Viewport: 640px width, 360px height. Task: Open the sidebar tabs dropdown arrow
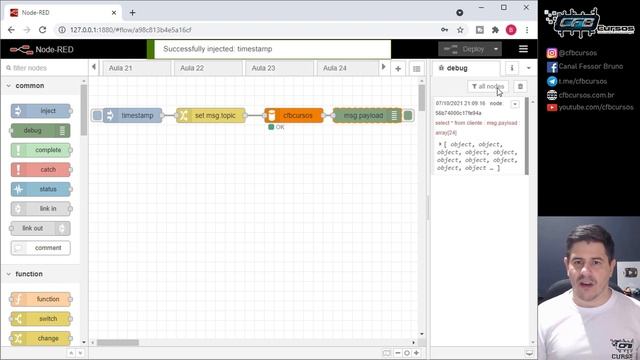pyautogui.click(x=529, y=68)
